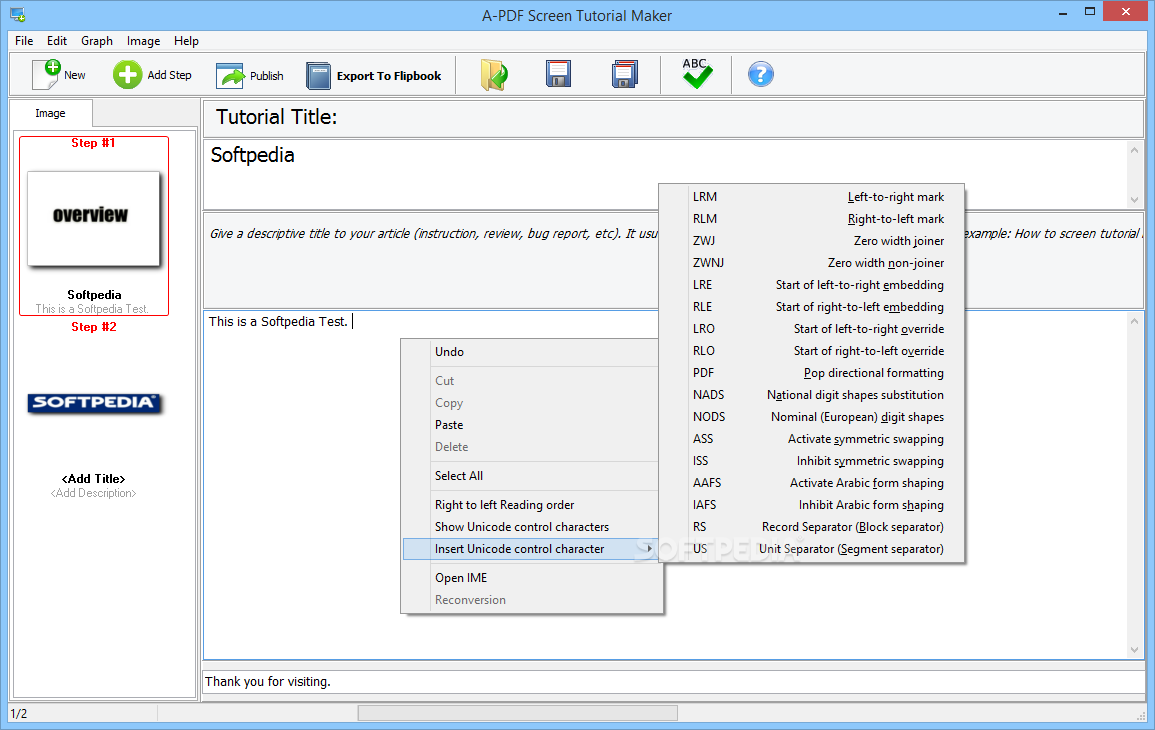1155x730 pixels.
Task: Insert PDF Pop directional formatting
Action: [811, 373]
